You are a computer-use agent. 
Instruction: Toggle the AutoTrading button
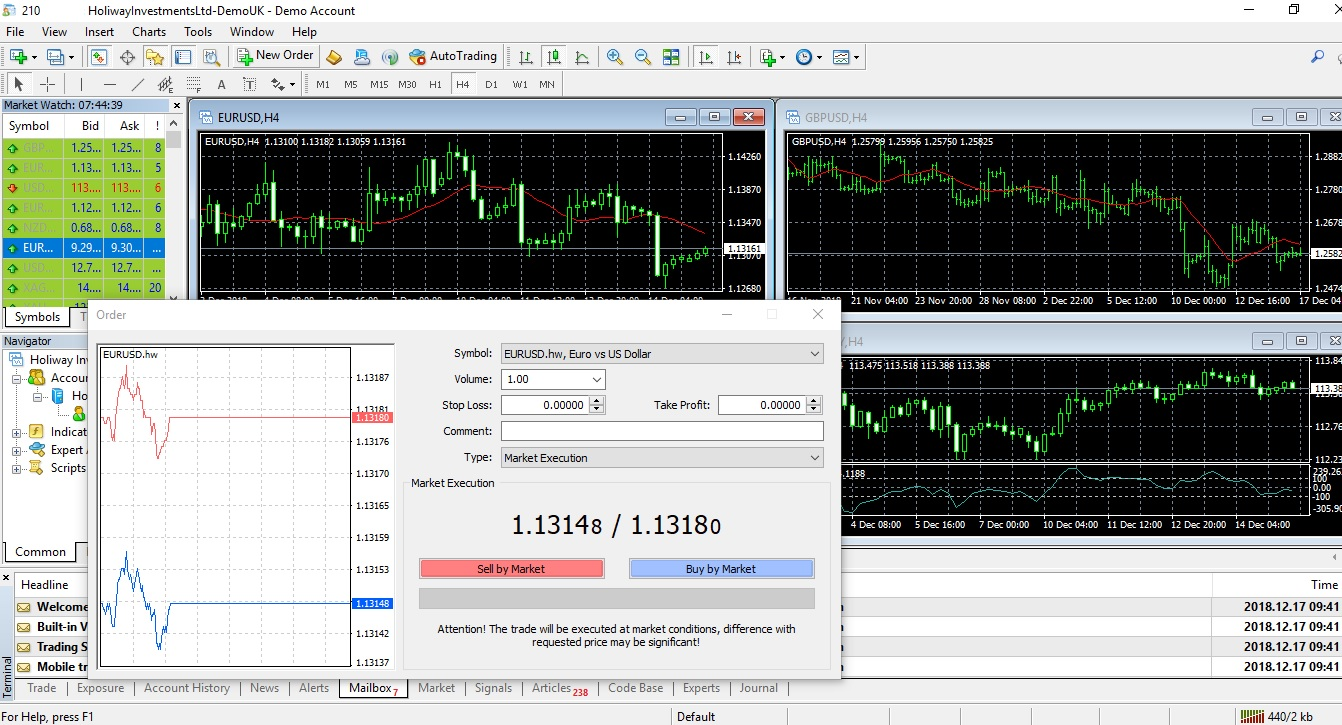pos(452,57)
